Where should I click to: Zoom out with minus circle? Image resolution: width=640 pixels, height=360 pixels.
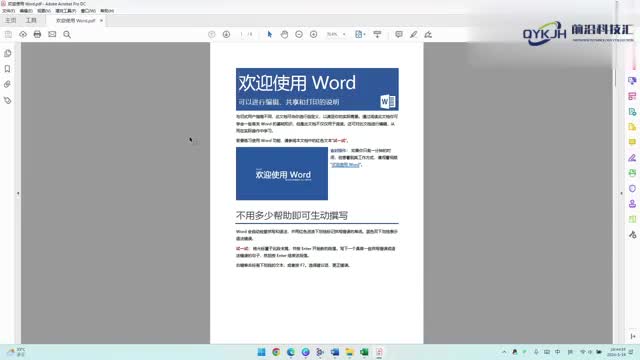click(x=299, y=34)
